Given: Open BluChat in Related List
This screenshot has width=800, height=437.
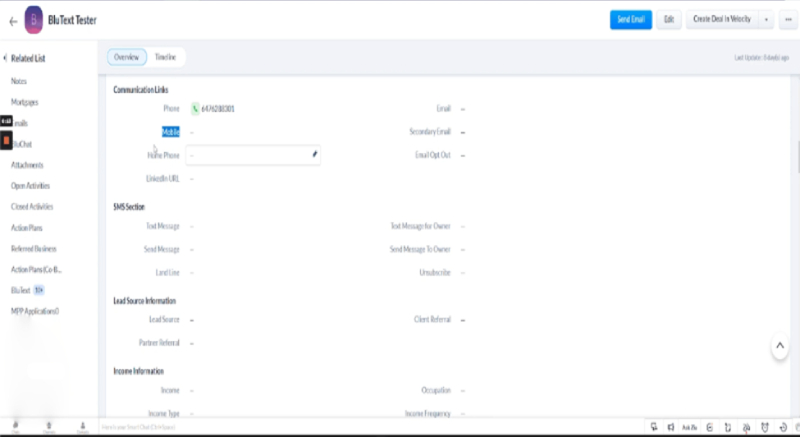Looking at the screenshot, I should (22, 144).
